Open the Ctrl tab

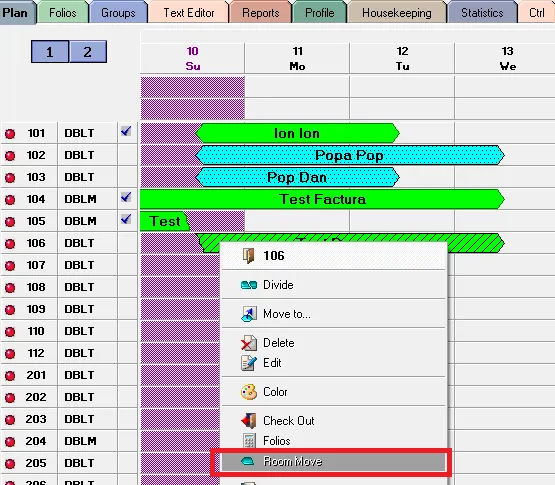[537, 13]
